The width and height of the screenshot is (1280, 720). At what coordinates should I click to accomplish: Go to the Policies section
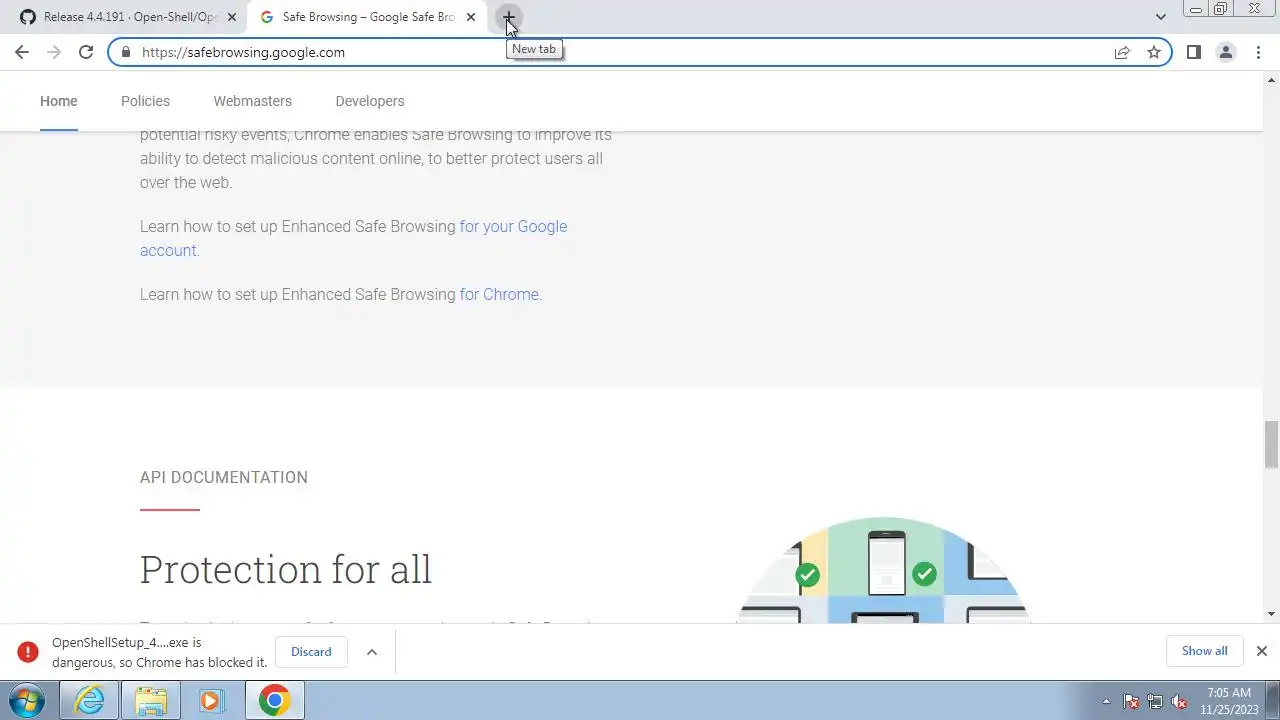coord(145,101)
